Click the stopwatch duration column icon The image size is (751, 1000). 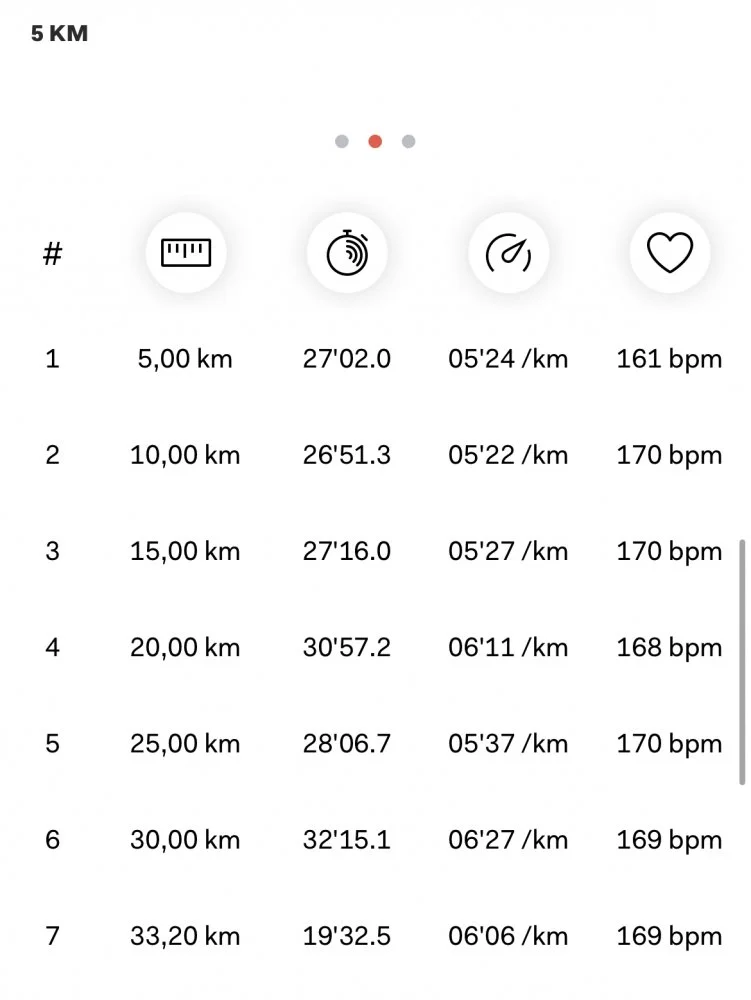[x=347, y=253]
